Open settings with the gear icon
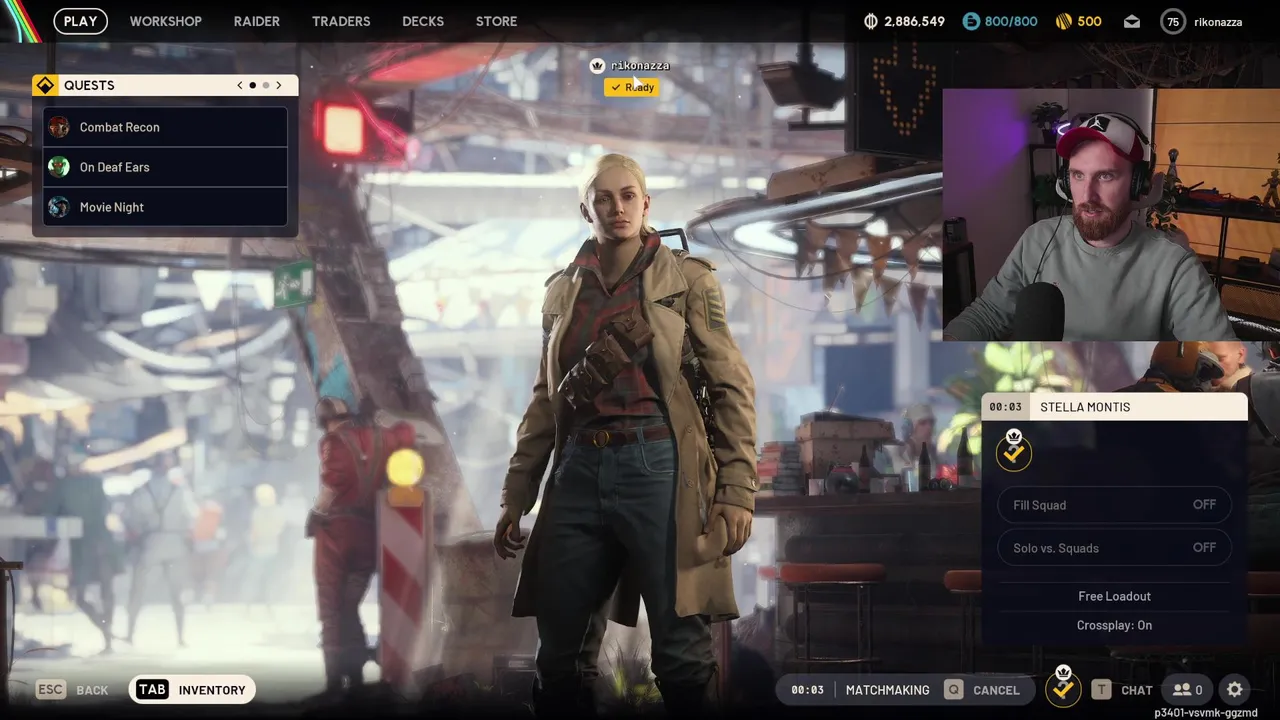The width and height of the screenshot is (1280, 720). click(1235, 690)
